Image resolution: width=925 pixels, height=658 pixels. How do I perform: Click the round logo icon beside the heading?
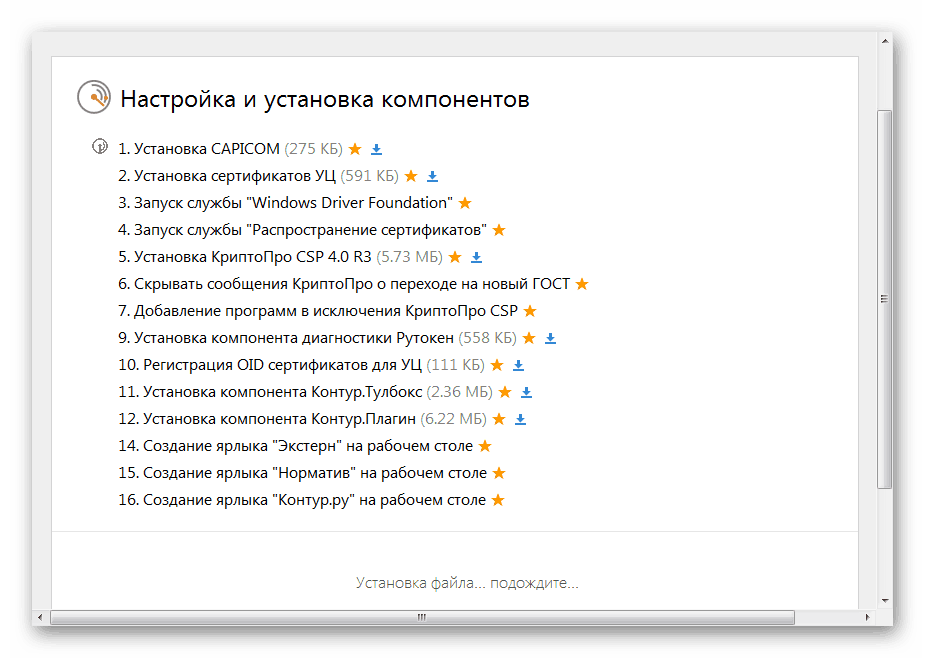click(93, 97)
